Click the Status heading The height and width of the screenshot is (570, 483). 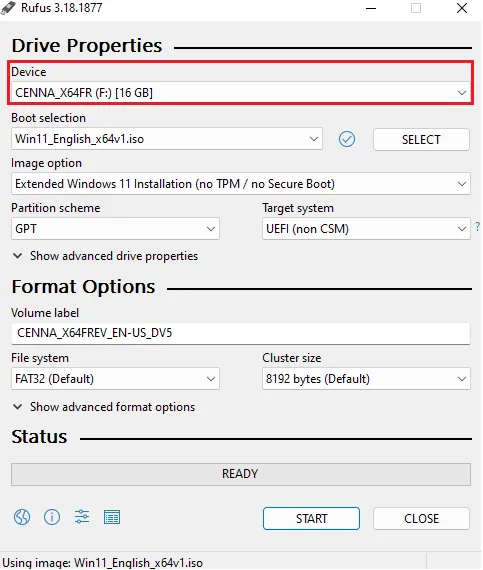pos(39,437)
